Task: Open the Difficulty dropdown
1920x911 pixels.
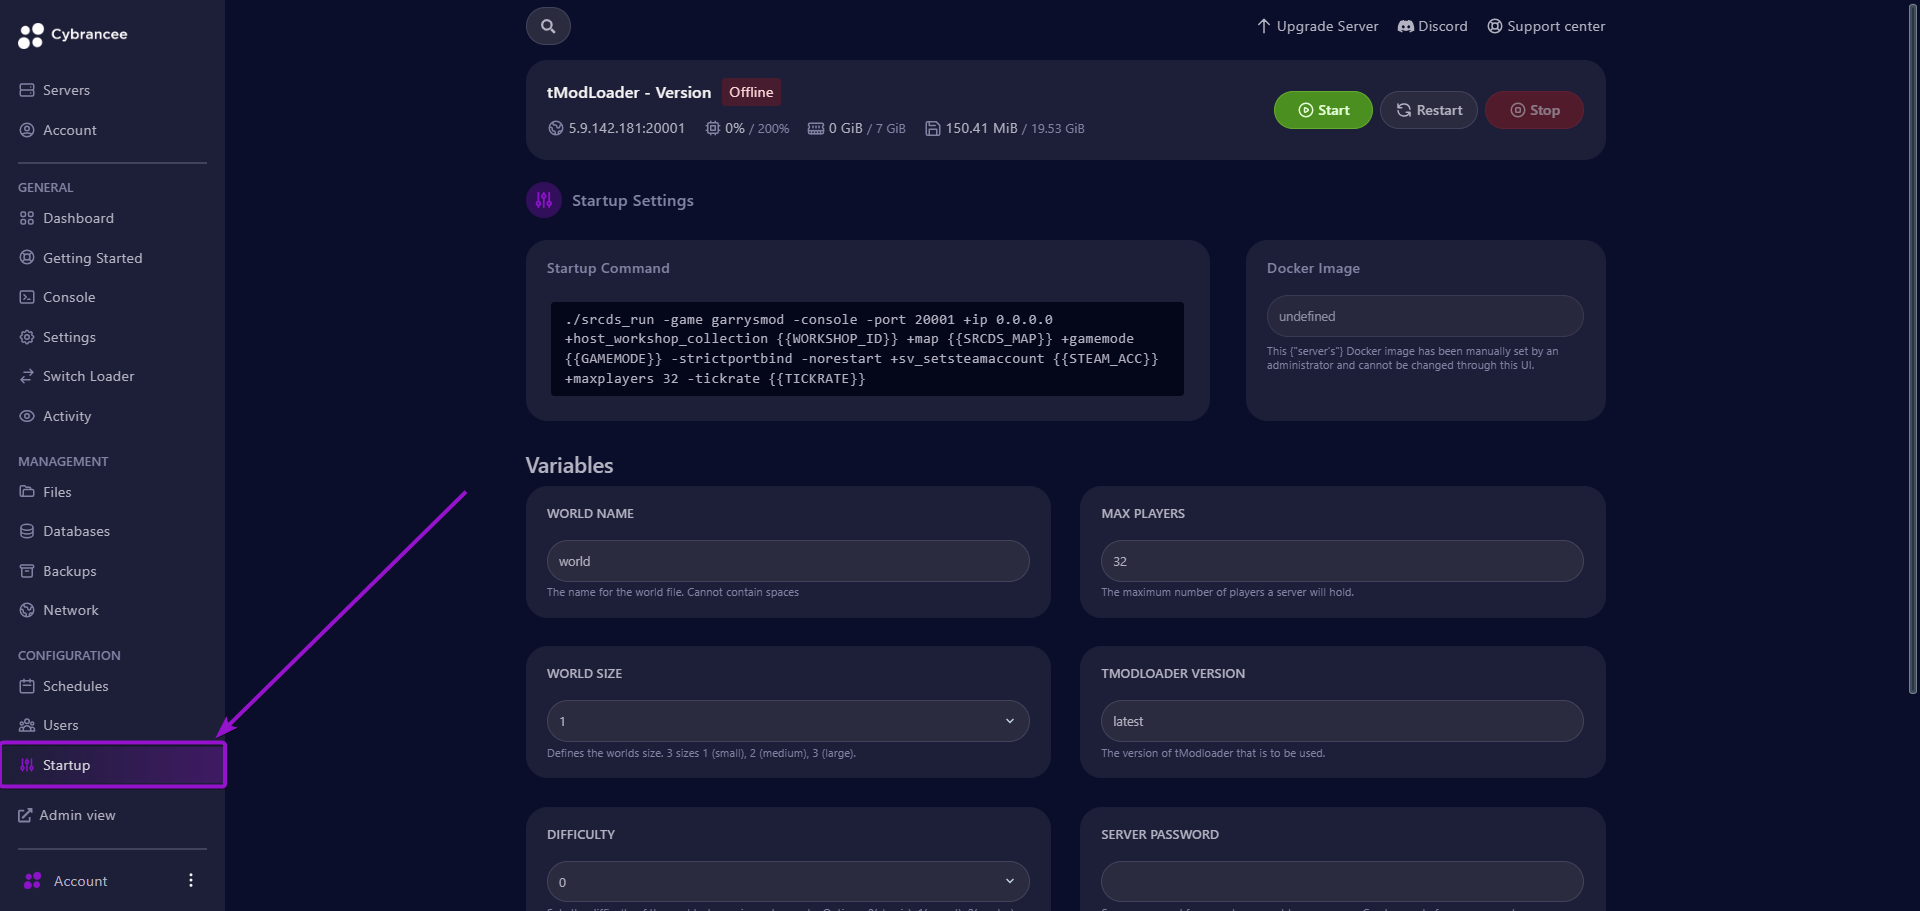Action: 1010,882
